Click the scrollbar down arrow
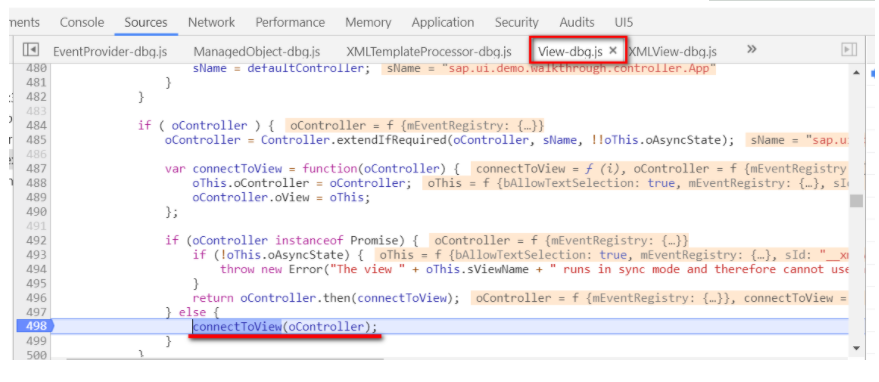The height and width of the screenshot is (382, 879). point(856,348)
